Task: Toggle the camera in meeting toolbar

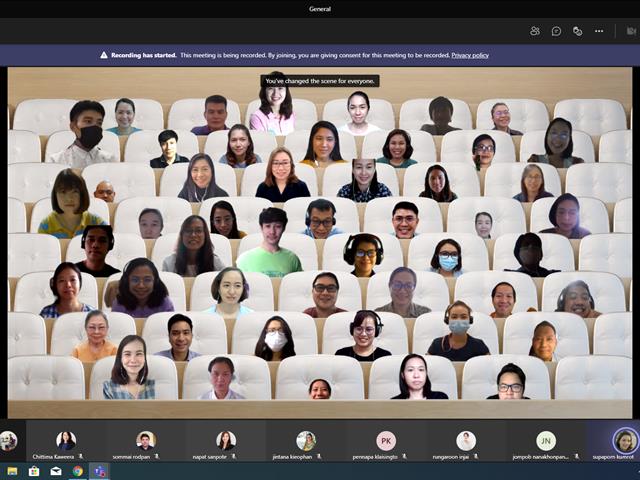Action: click(x=632, y=31)
